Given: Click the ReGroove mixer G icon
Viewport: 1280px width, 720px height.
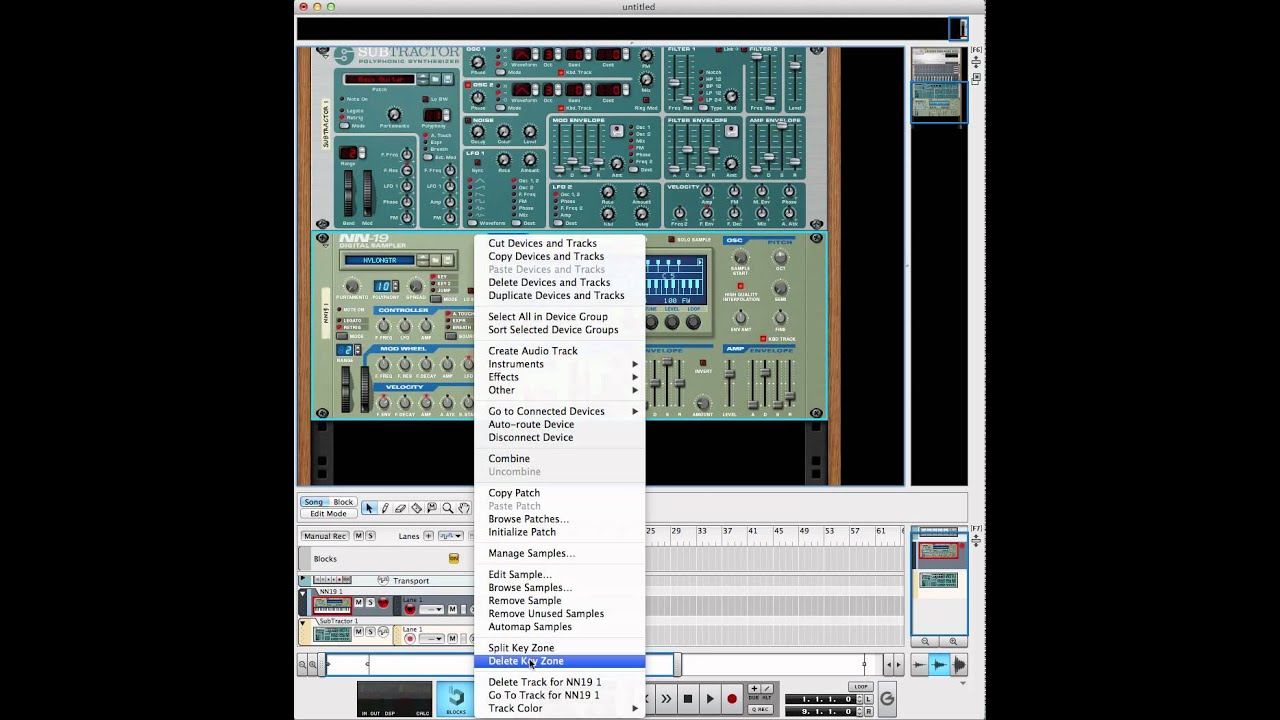Looking at the screenshot, I should (x=887, y=699).
